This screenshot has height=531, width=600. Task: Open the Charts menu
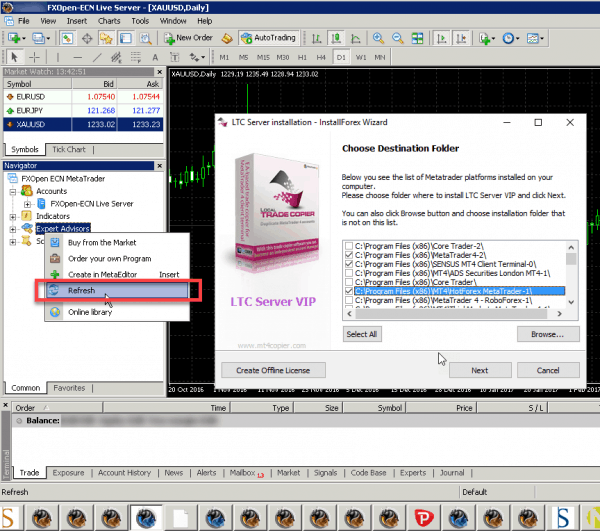click(x=109, y=21)
